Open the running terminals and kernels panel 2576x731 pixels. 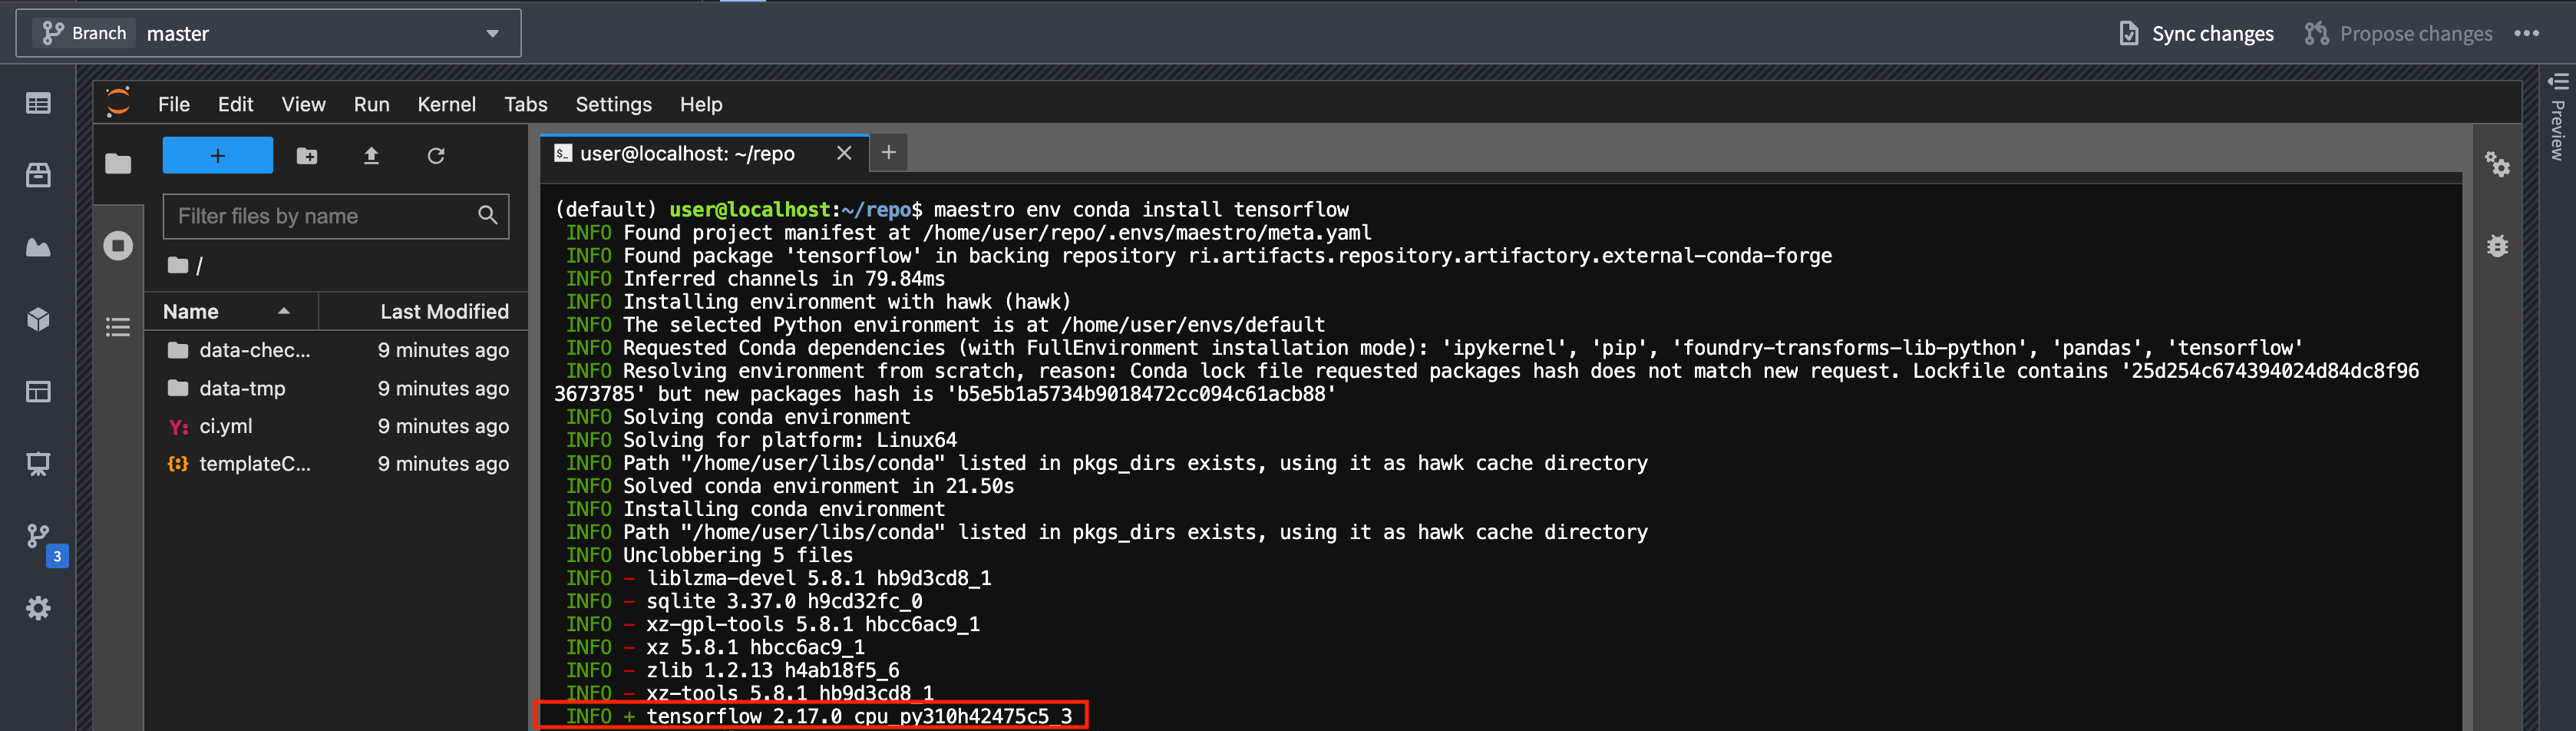[x=118, y=245]
